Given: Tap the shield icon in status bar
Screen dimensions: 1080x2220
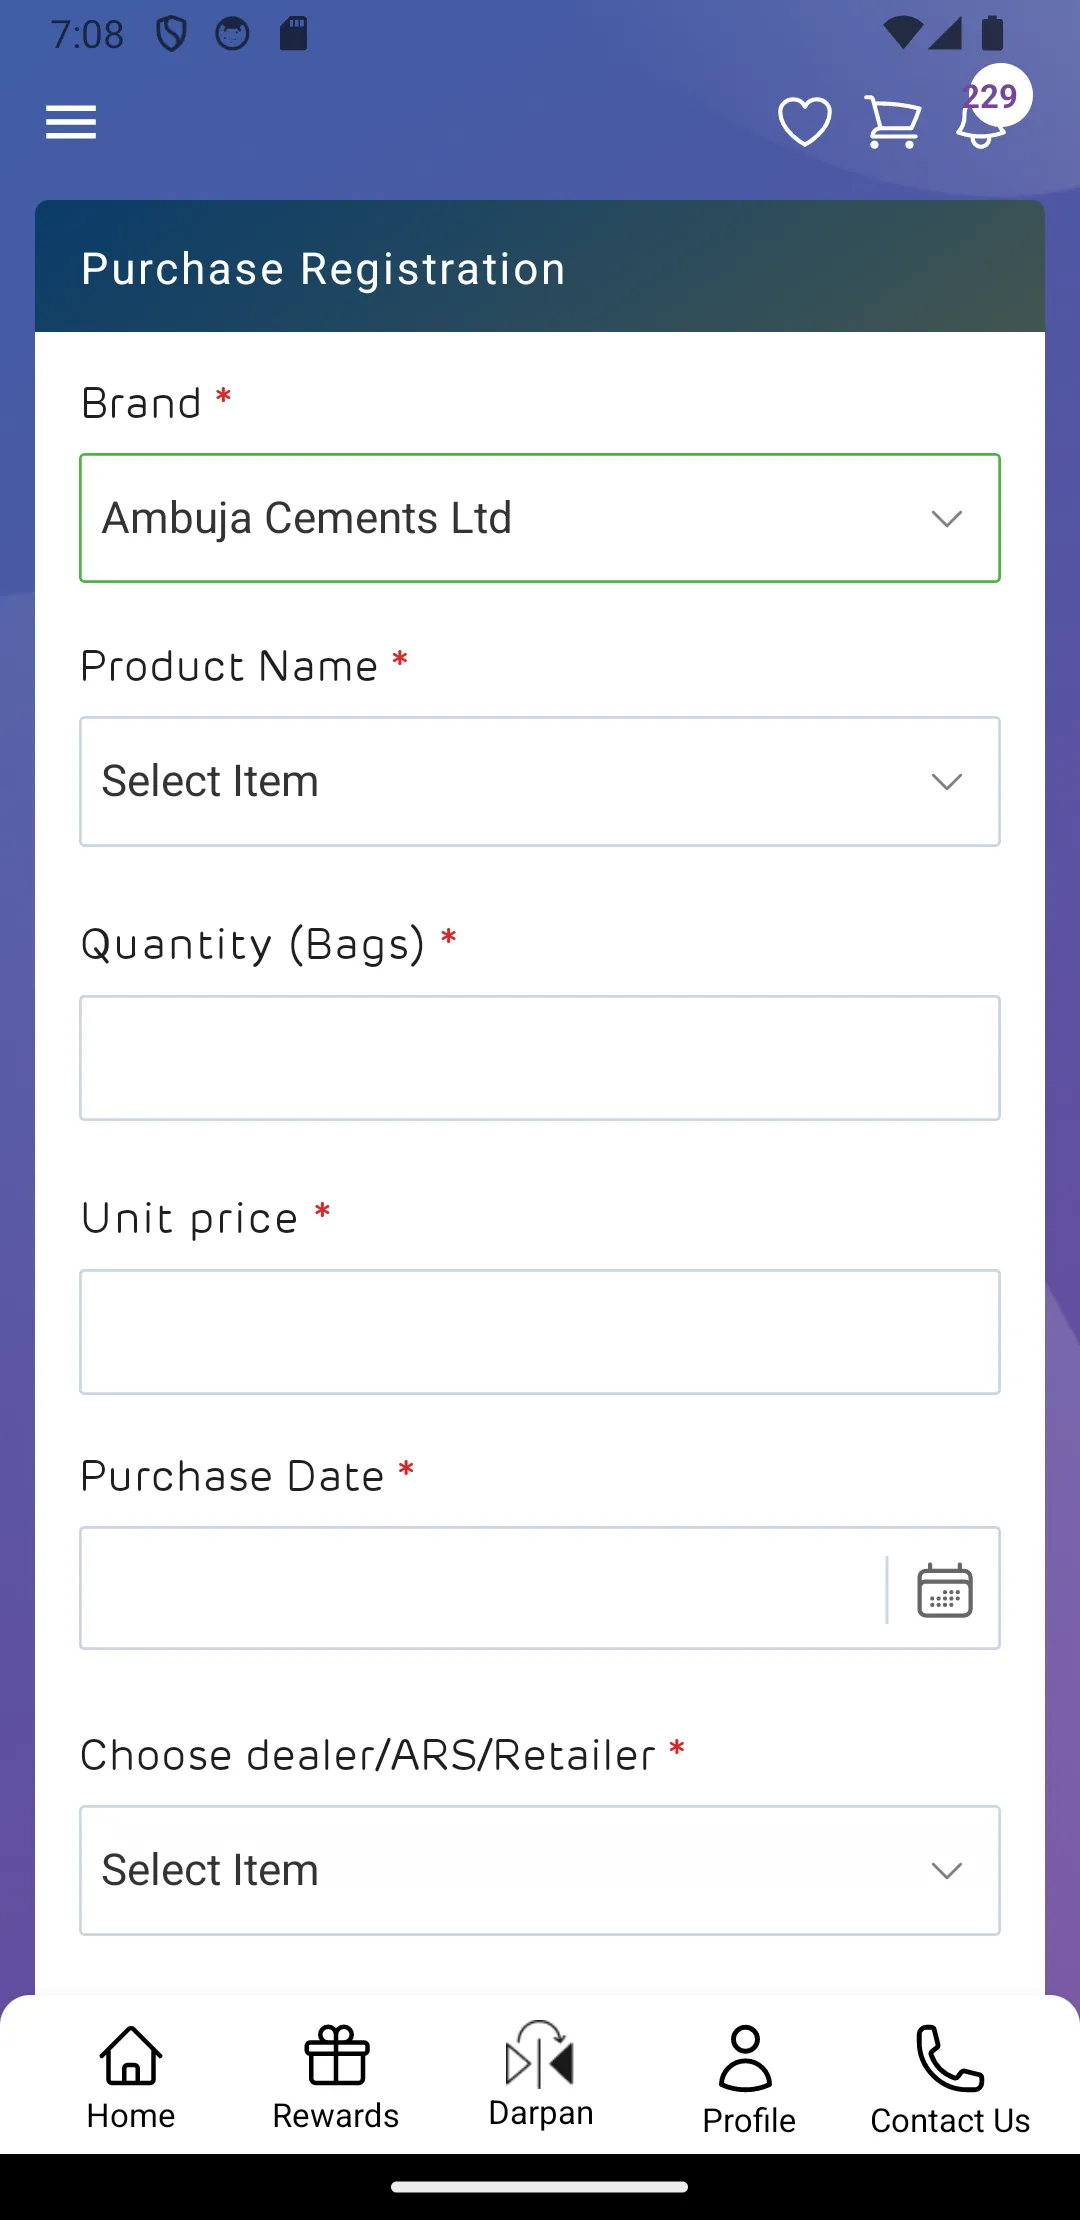Looking at the screenshot, I should point(172,34).
